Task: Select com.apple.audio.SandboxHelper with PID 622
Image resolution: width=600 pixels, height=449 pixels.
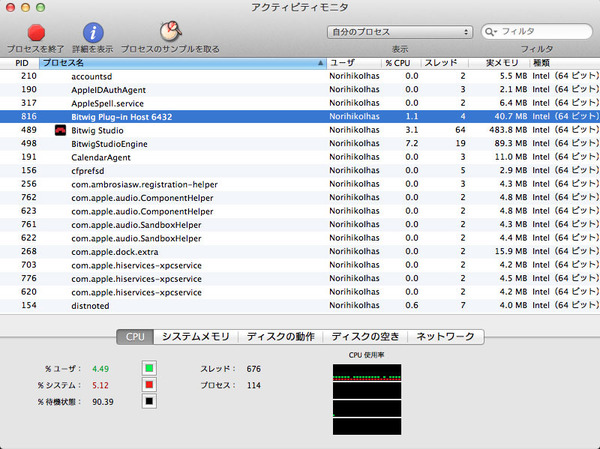Action: point(300,238)
